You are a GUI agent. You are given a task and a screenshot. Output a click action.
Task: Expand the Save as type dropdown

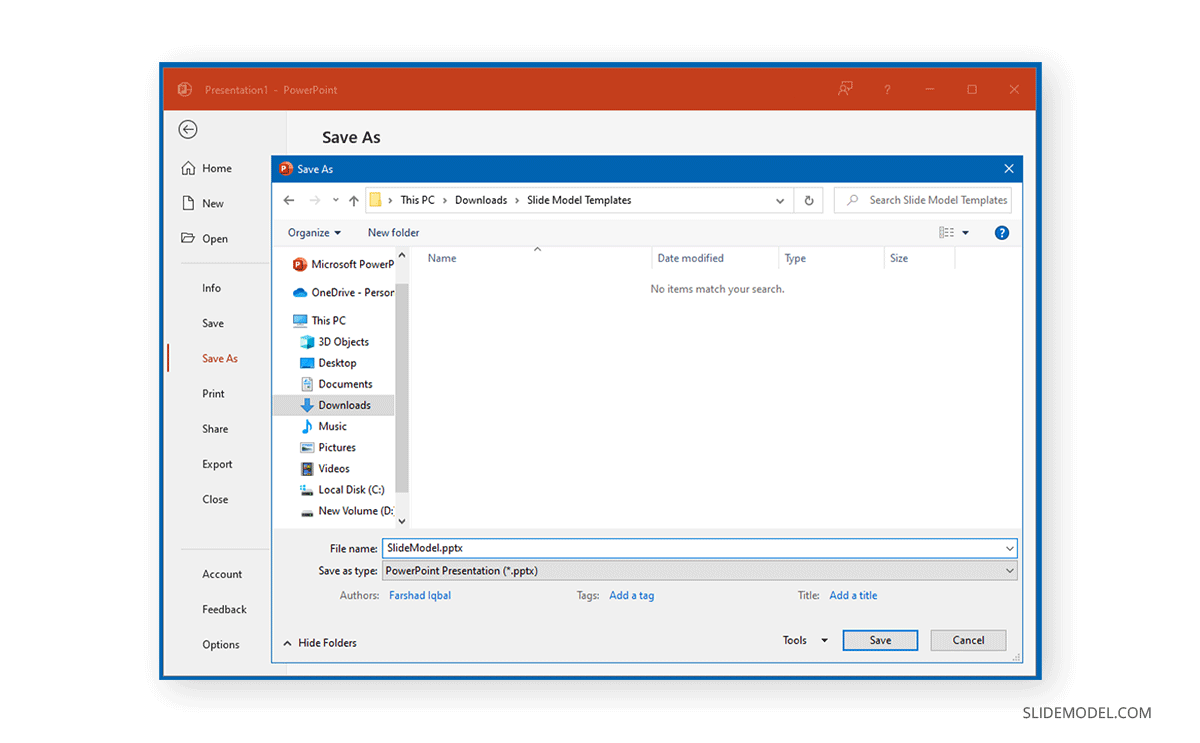pos(1008,570)
